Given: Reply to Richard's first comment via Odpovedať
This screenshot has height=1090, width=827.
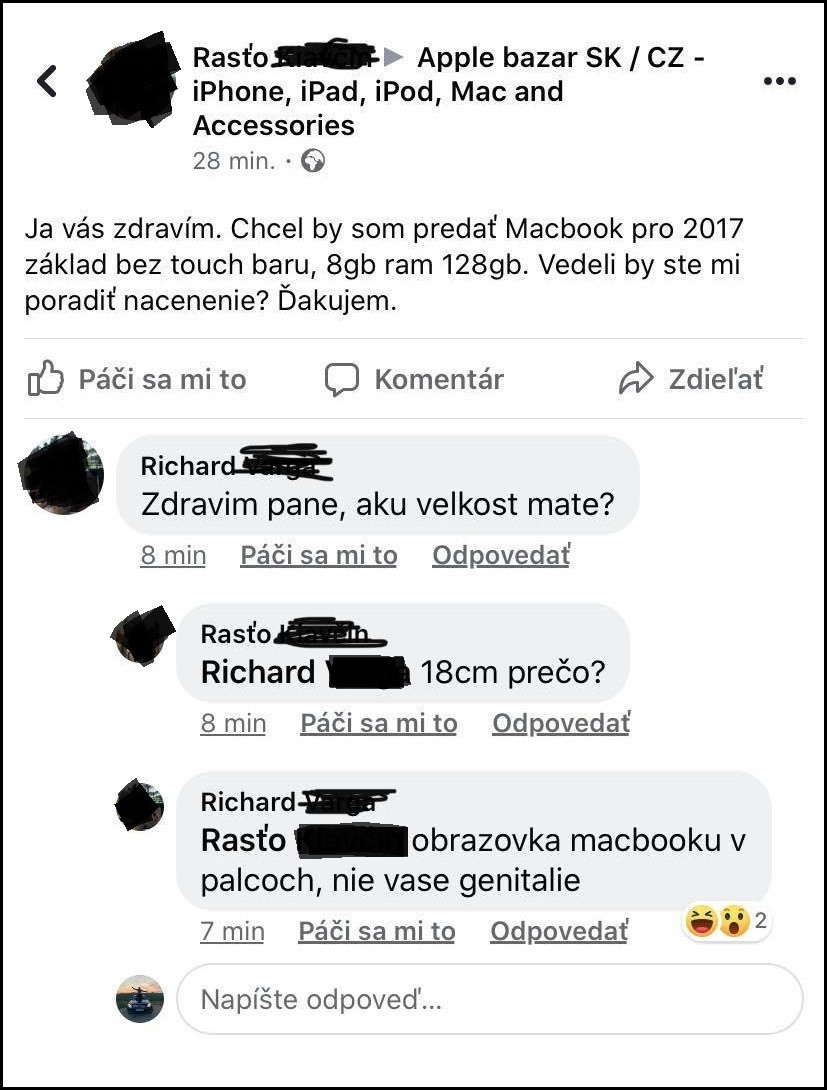Looking at the screenshot, I should point(501,555).
